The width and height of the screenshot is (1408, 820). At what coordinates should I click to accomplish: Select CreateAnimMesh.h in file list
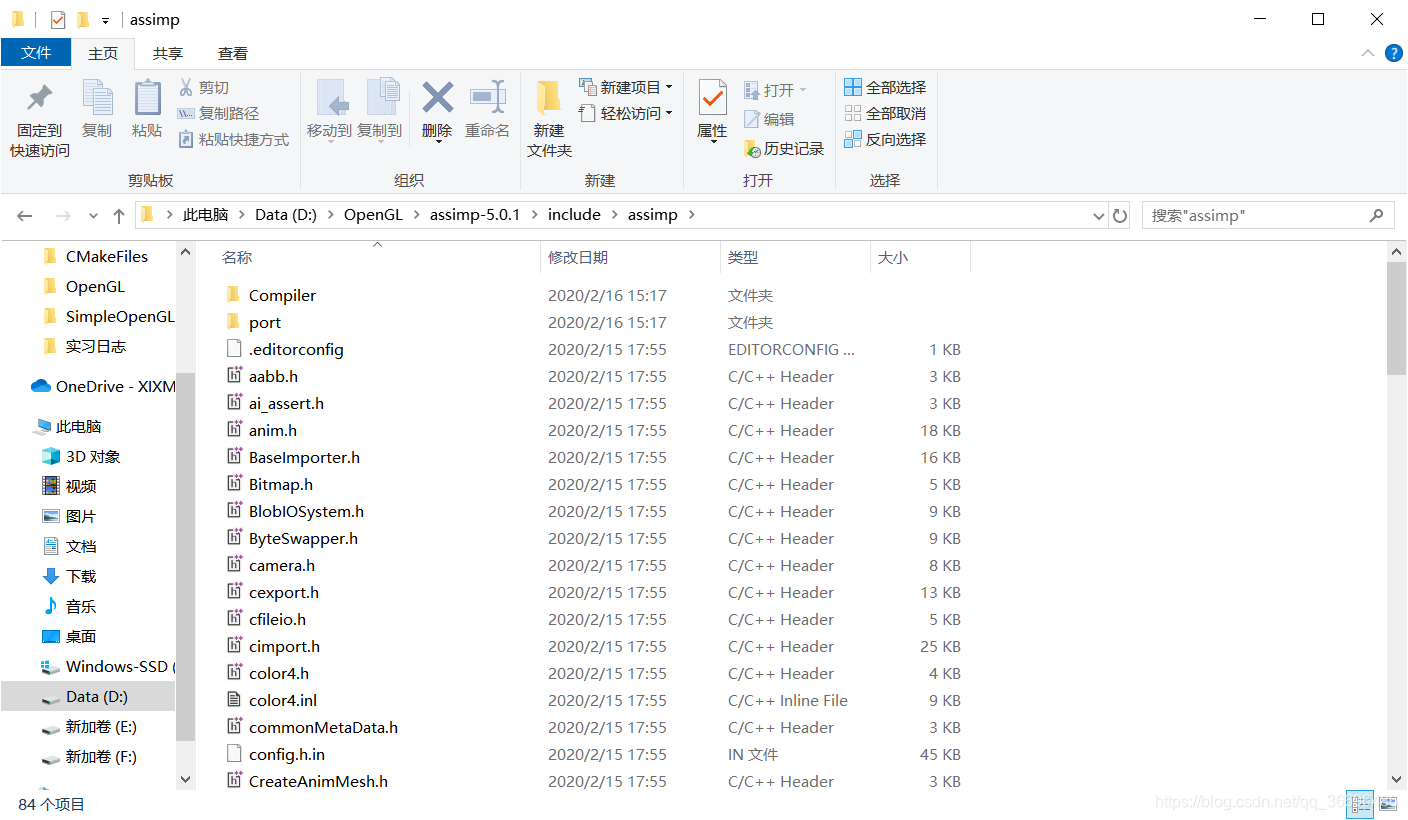click(x=318, y=781)
